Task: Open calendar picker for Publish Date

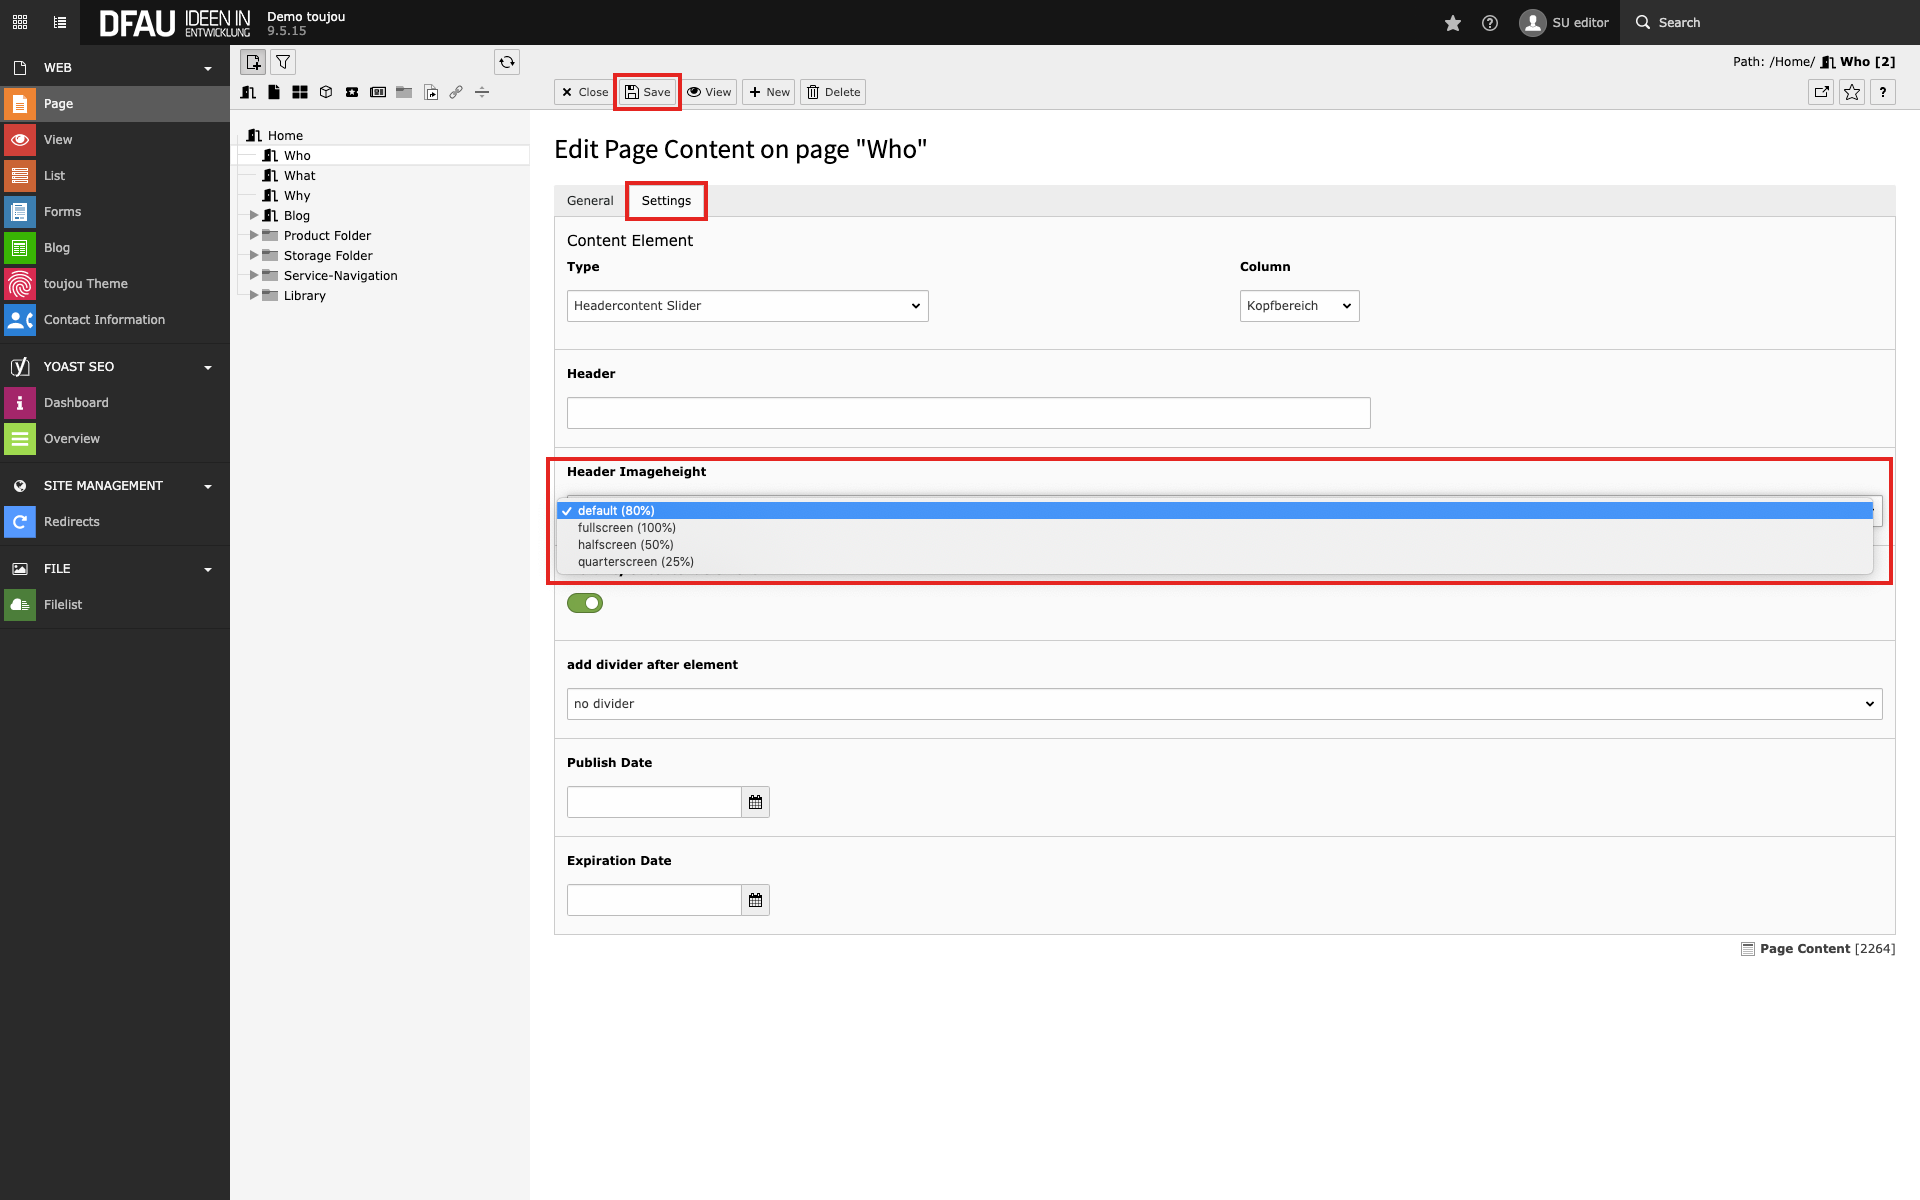Action: [755, 802]
